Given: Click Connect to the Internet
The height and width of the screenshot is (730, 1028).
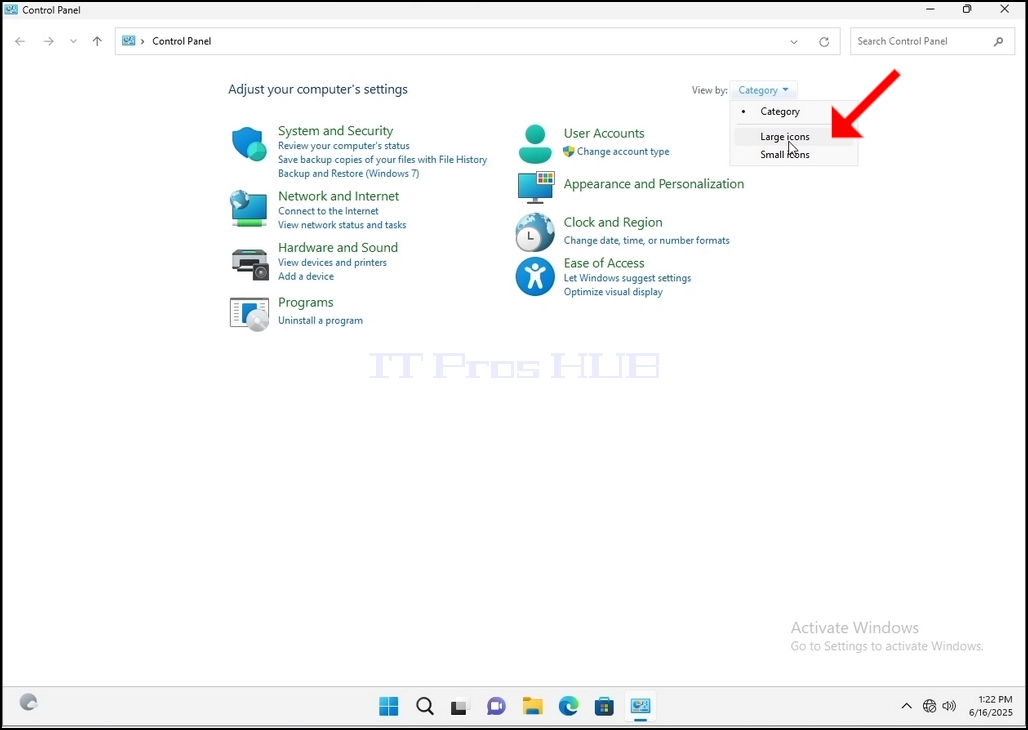Looking at the screenshot, I should [328, 211].
